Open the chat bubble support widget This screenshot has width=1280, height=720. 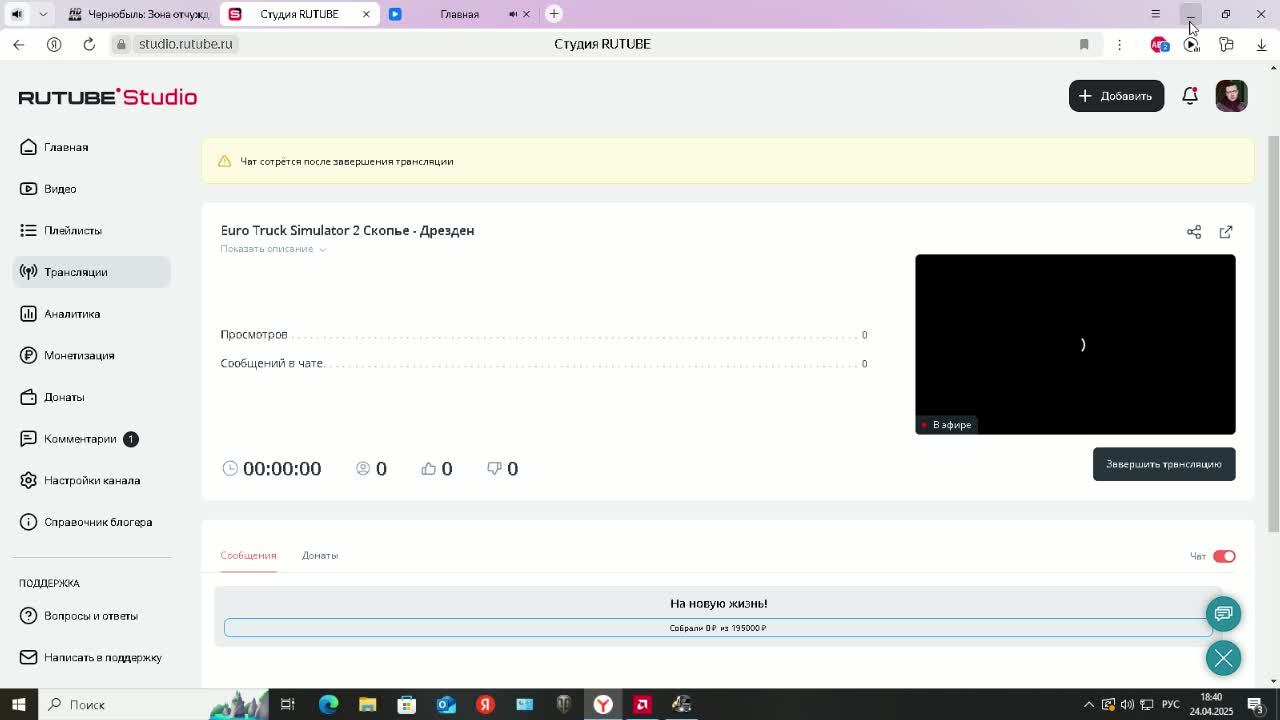(1223, 614)
